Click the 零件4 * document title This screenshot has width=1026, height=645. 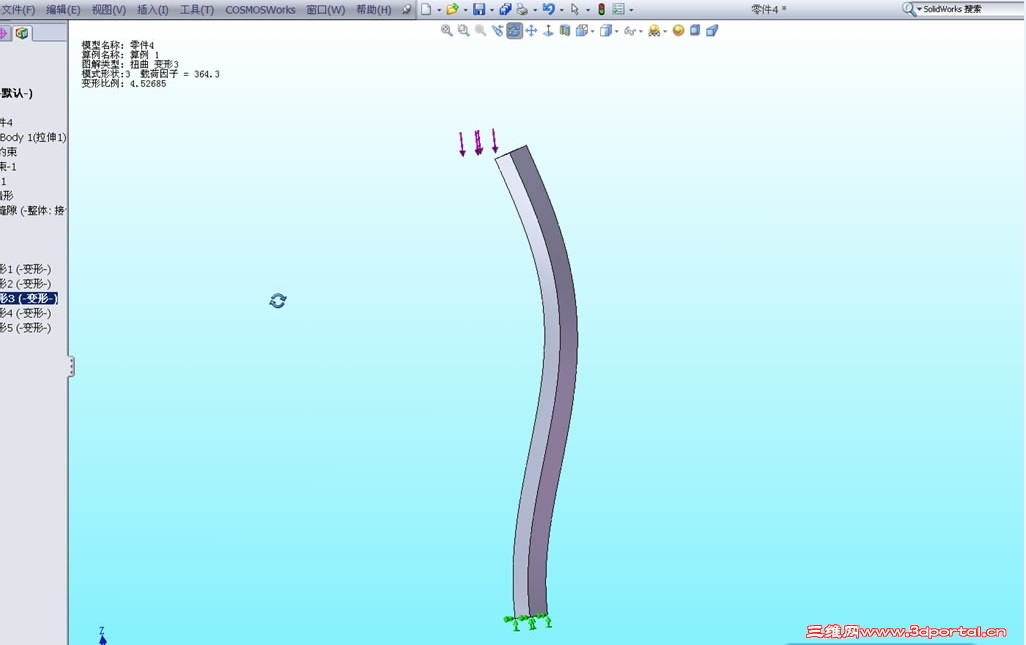[x=768, y=9]
